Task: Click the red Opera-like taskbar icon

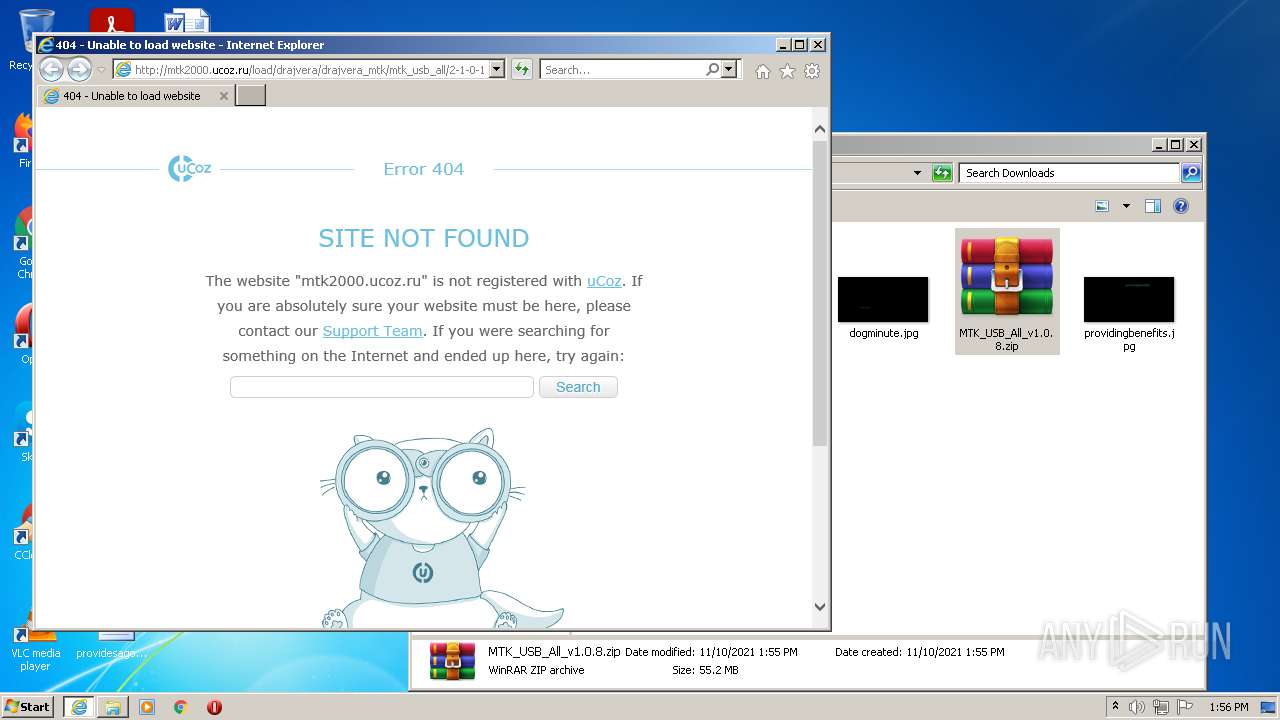Action: [214, 707]
